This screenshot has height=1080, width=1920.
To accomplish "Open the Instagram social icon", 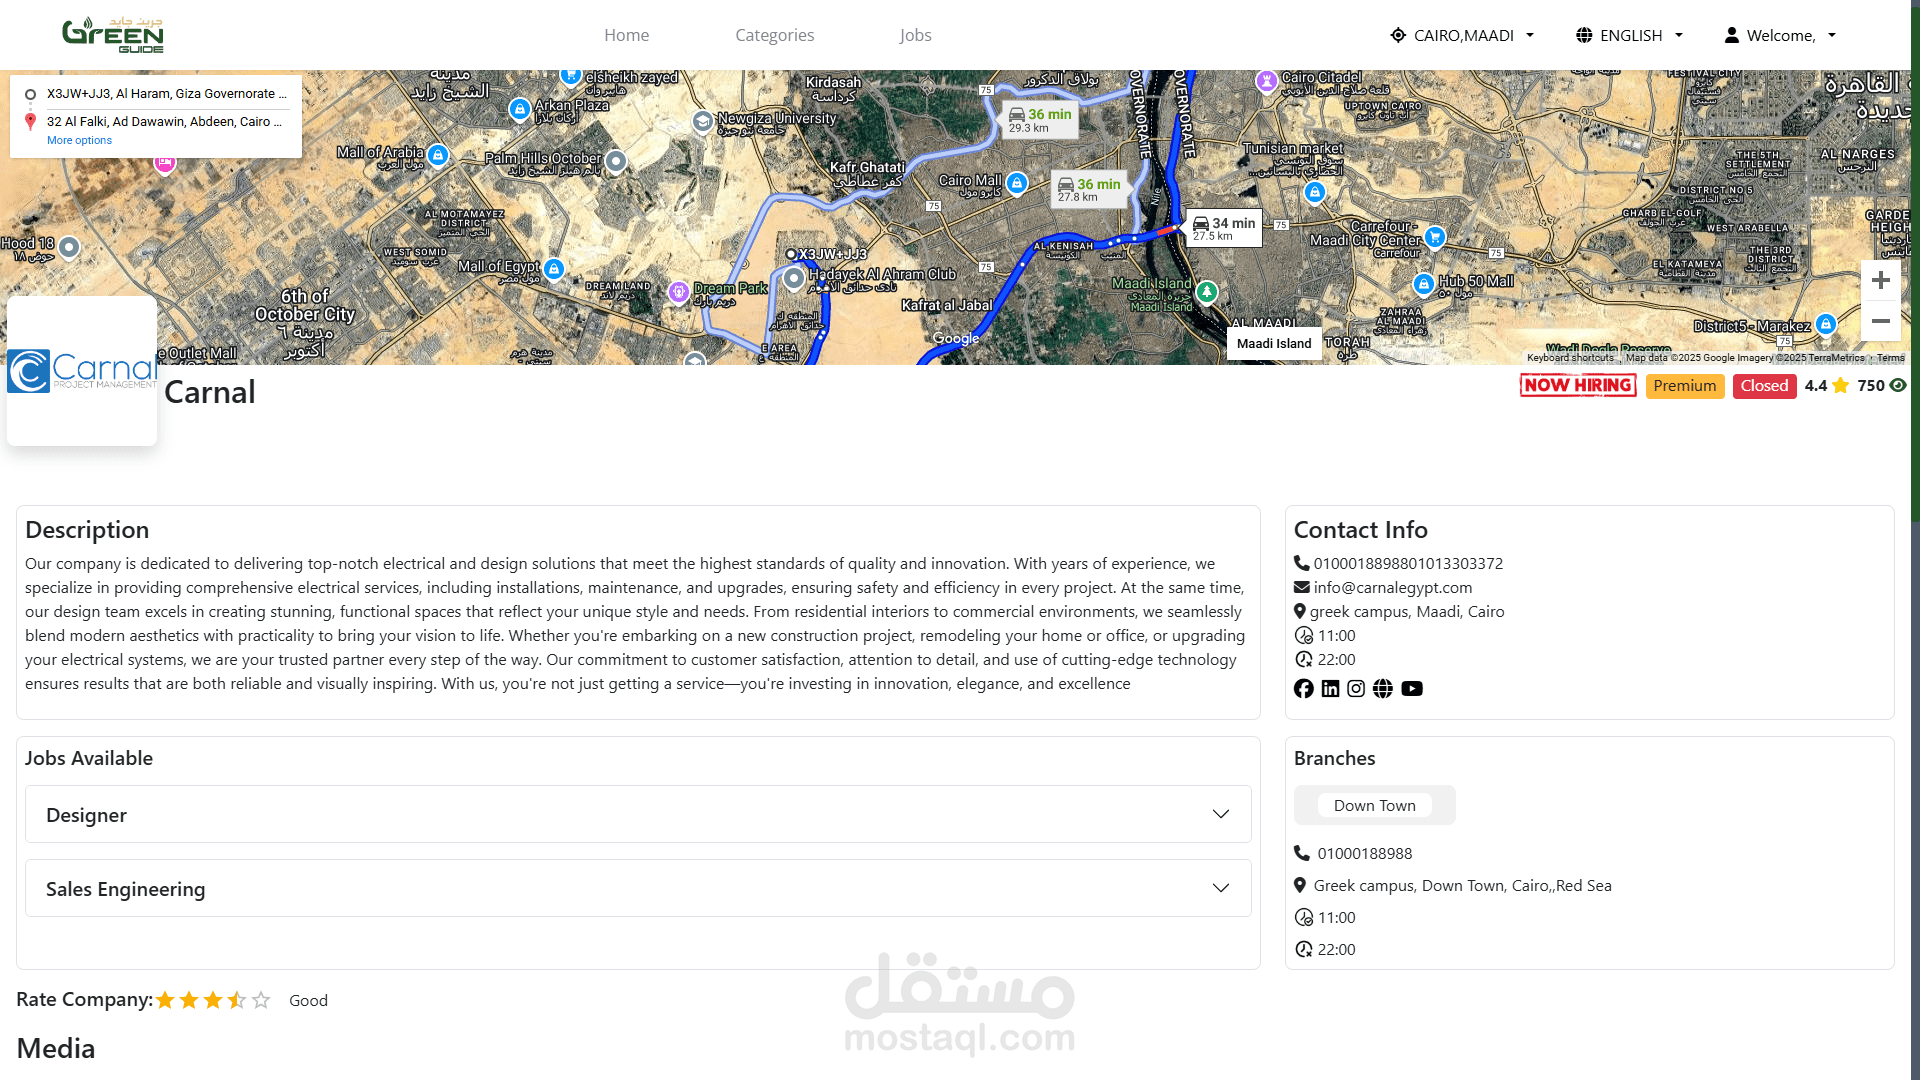I will click(x=1356, y=689).
